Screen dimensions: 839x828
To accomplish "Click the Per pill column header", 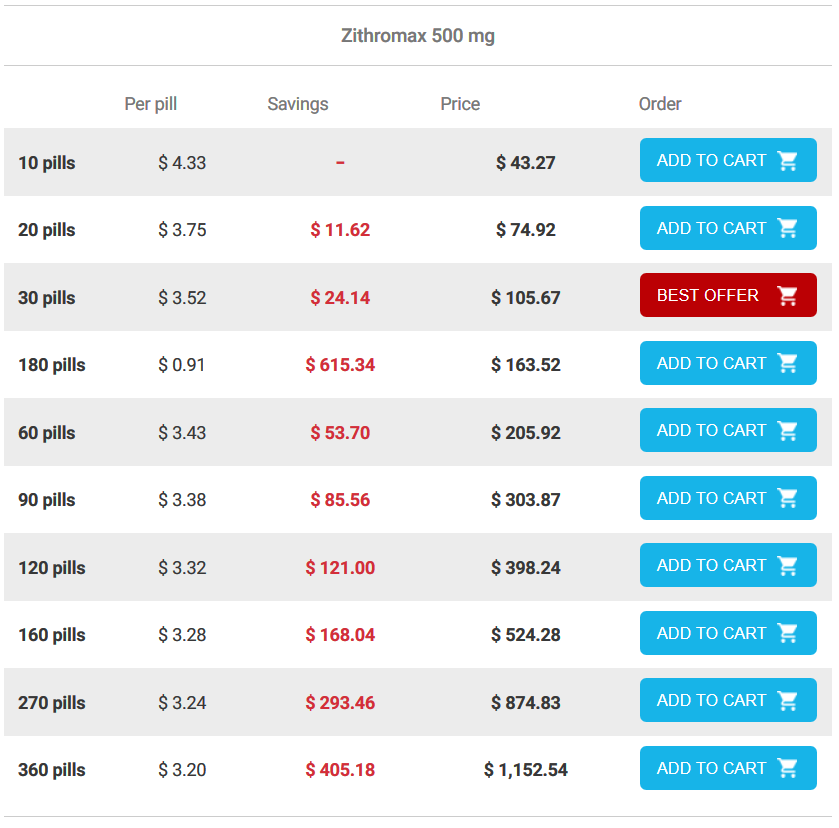I will [151, 104].
